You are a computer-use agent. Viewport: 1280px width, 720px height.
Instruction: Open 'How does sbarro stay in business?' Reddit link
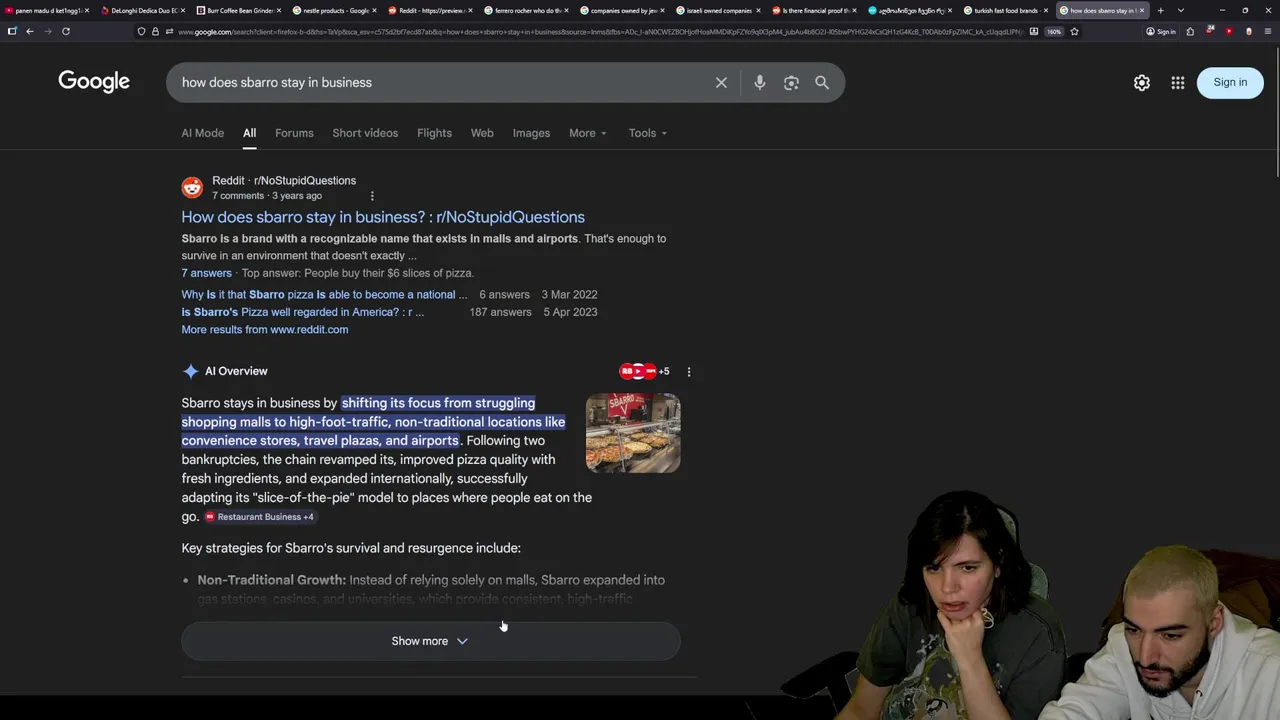click(x=383, y=217)
